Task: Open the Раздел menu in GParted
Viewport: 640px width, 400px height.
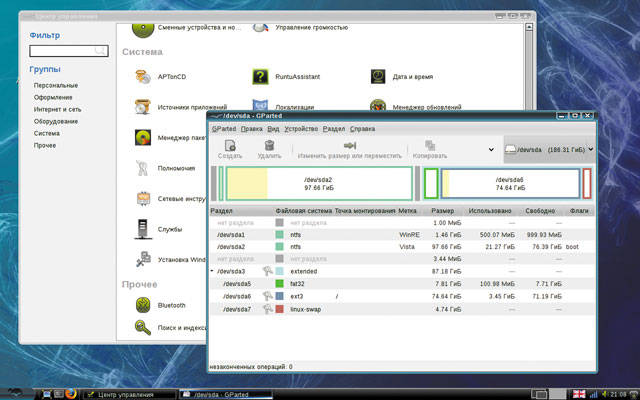Action: coord(334,129)
